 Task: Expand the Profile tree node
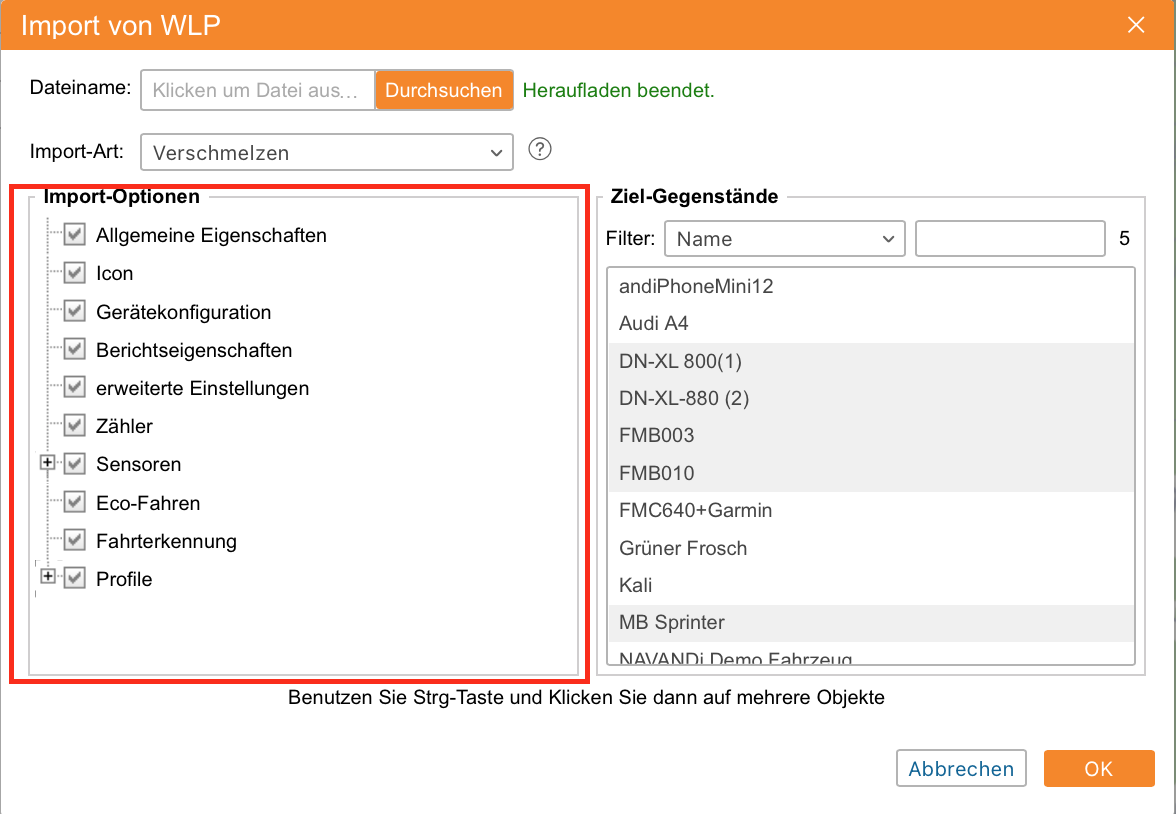click(47, 578)
